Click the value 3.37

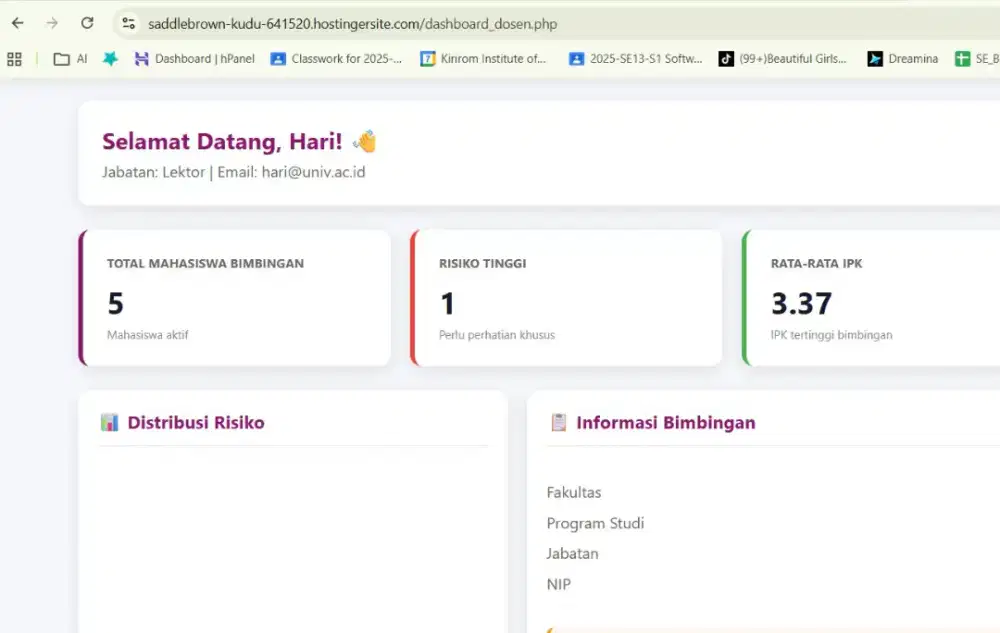802,303
